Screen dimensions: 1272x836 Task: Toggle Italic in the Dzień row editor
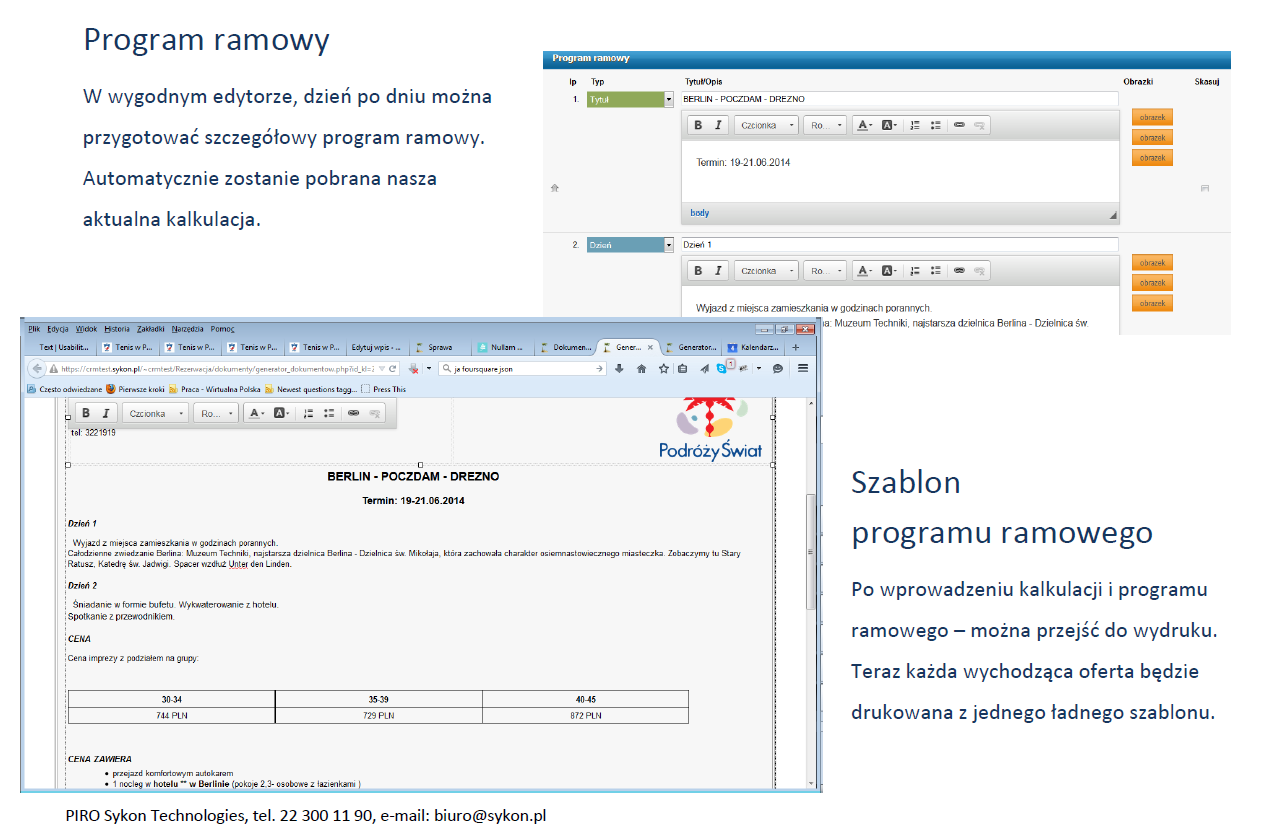(717, 270)
